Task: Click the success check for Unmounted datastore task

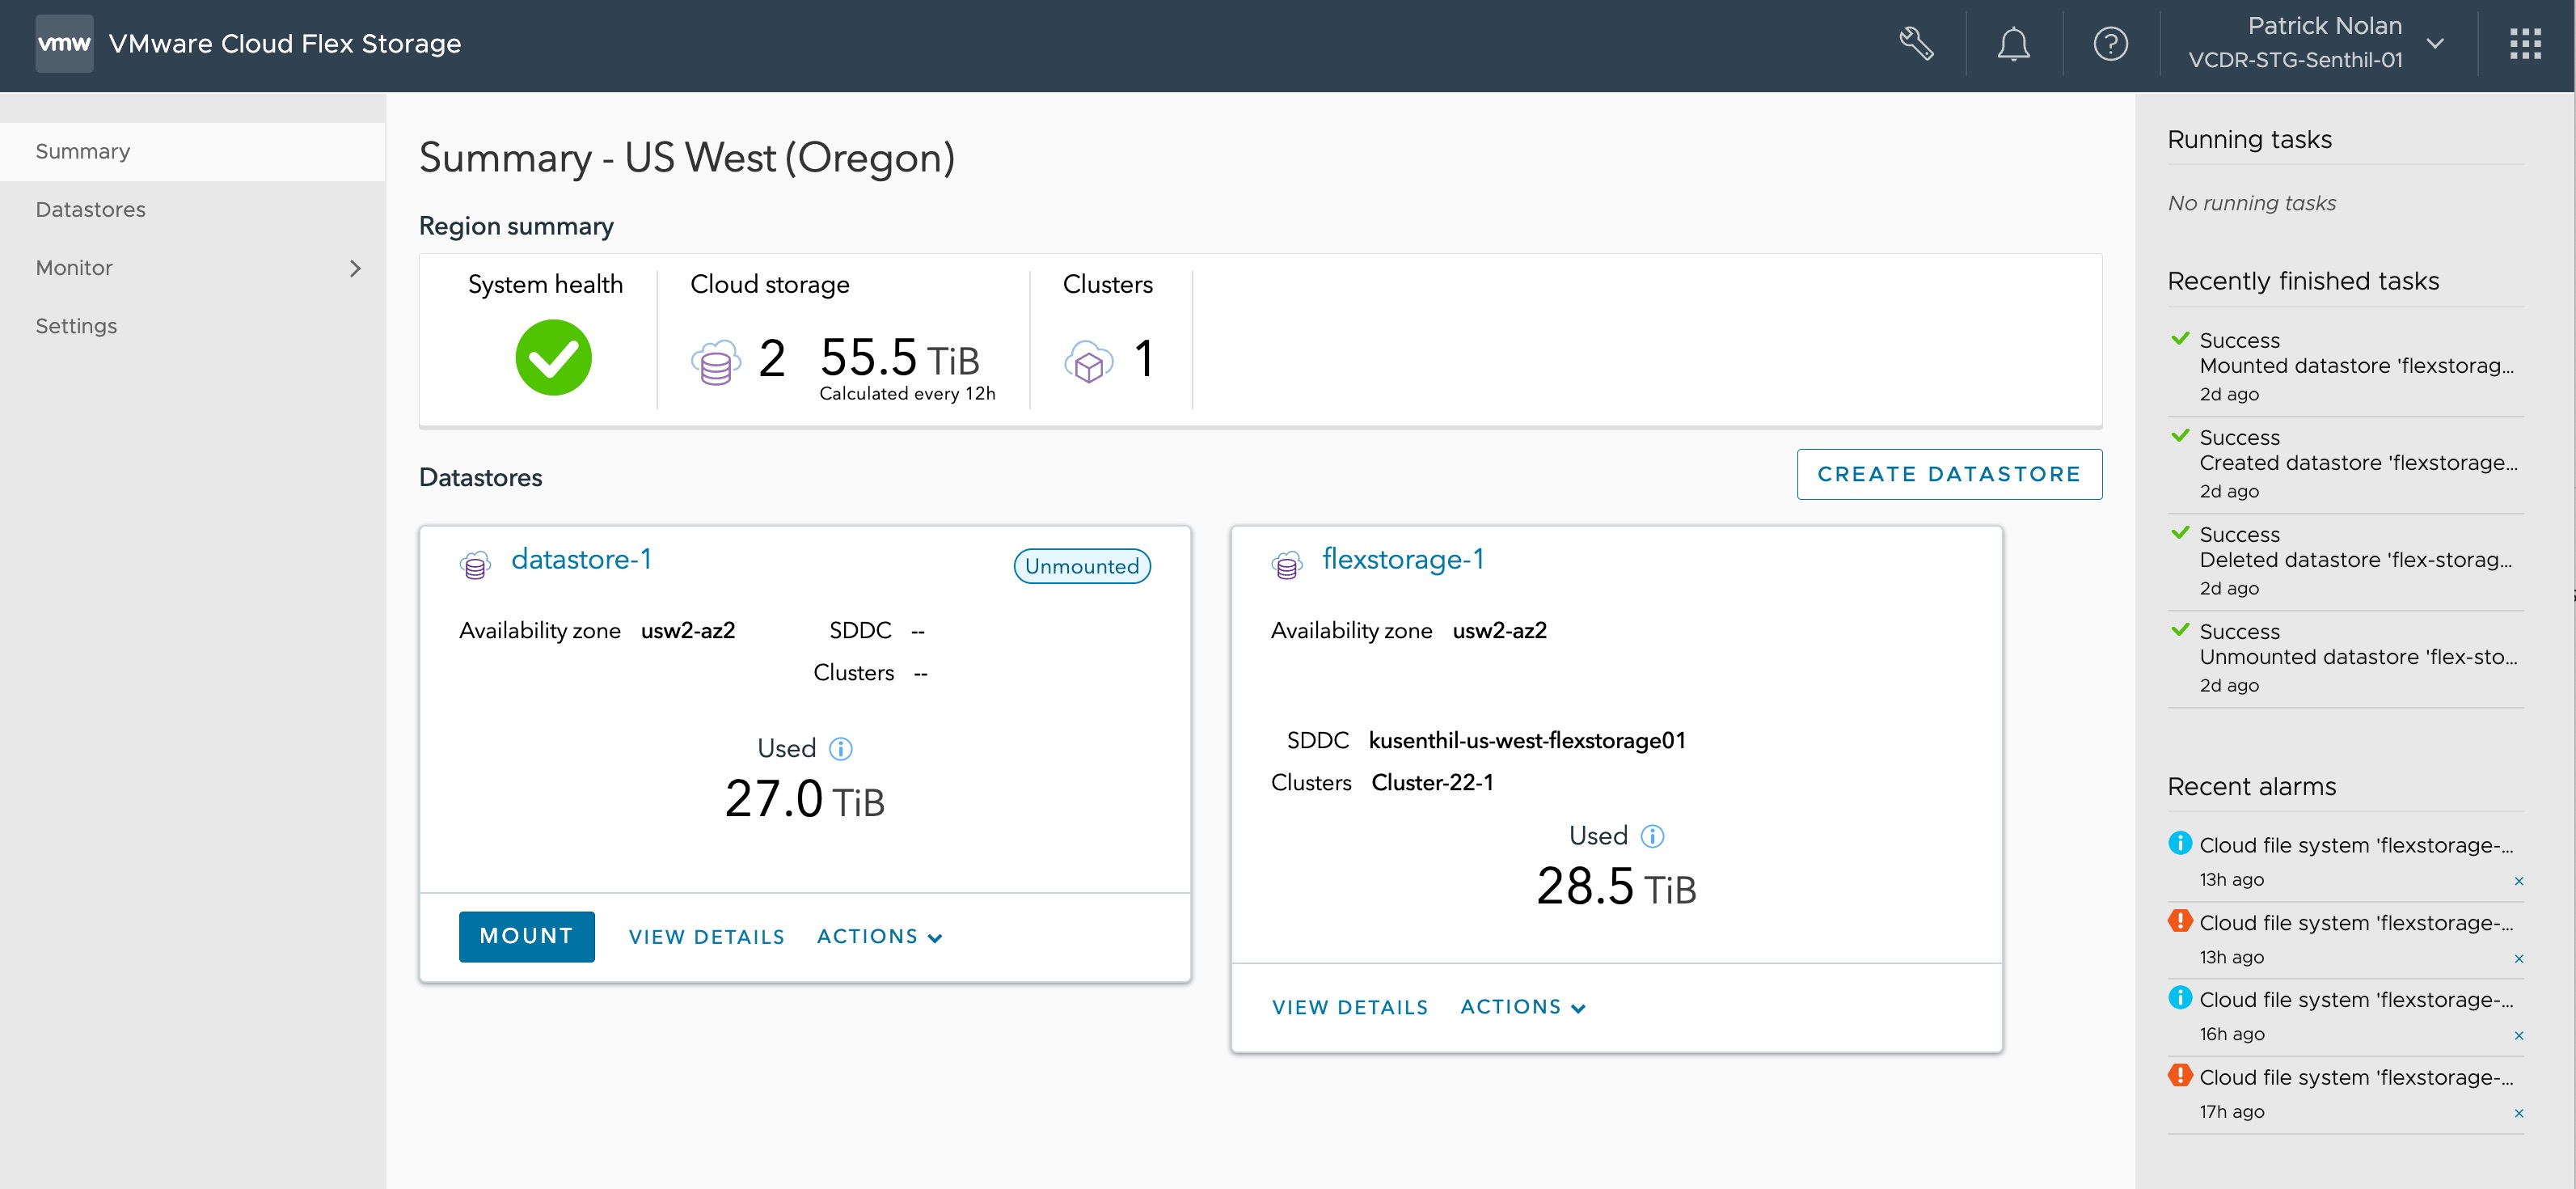Action: tap(2180, 630)
